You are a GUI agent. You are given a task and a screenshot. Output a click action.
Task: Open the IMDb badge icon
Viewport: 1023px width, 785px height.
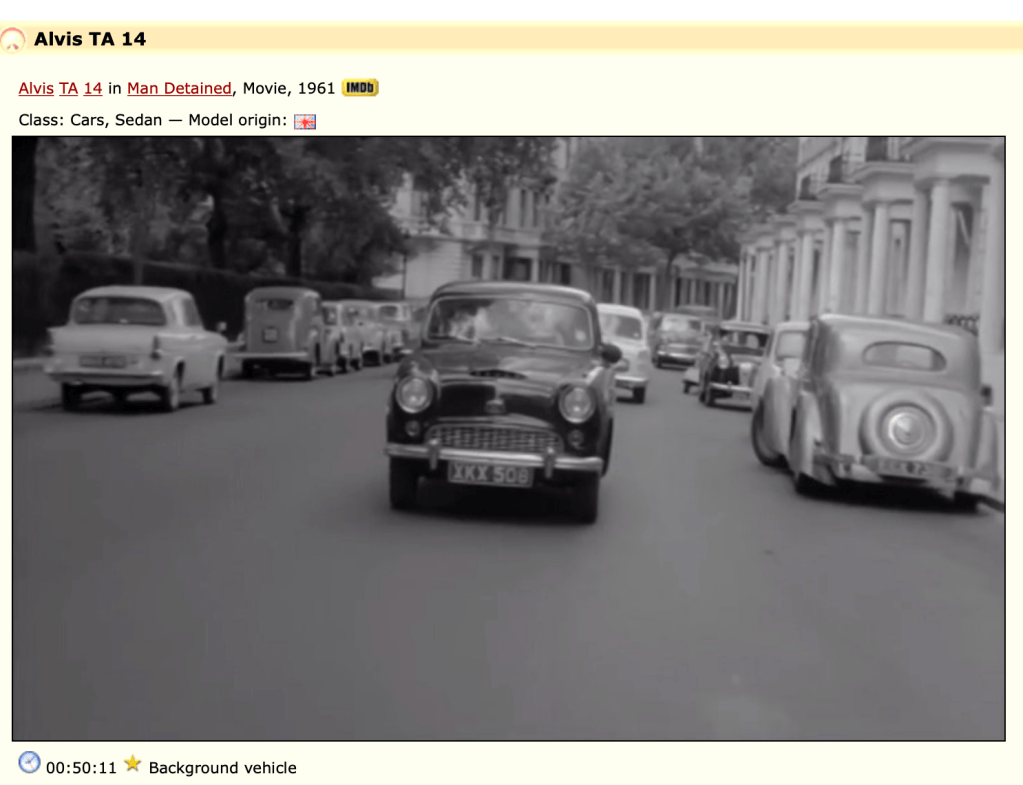coord(360,88)
